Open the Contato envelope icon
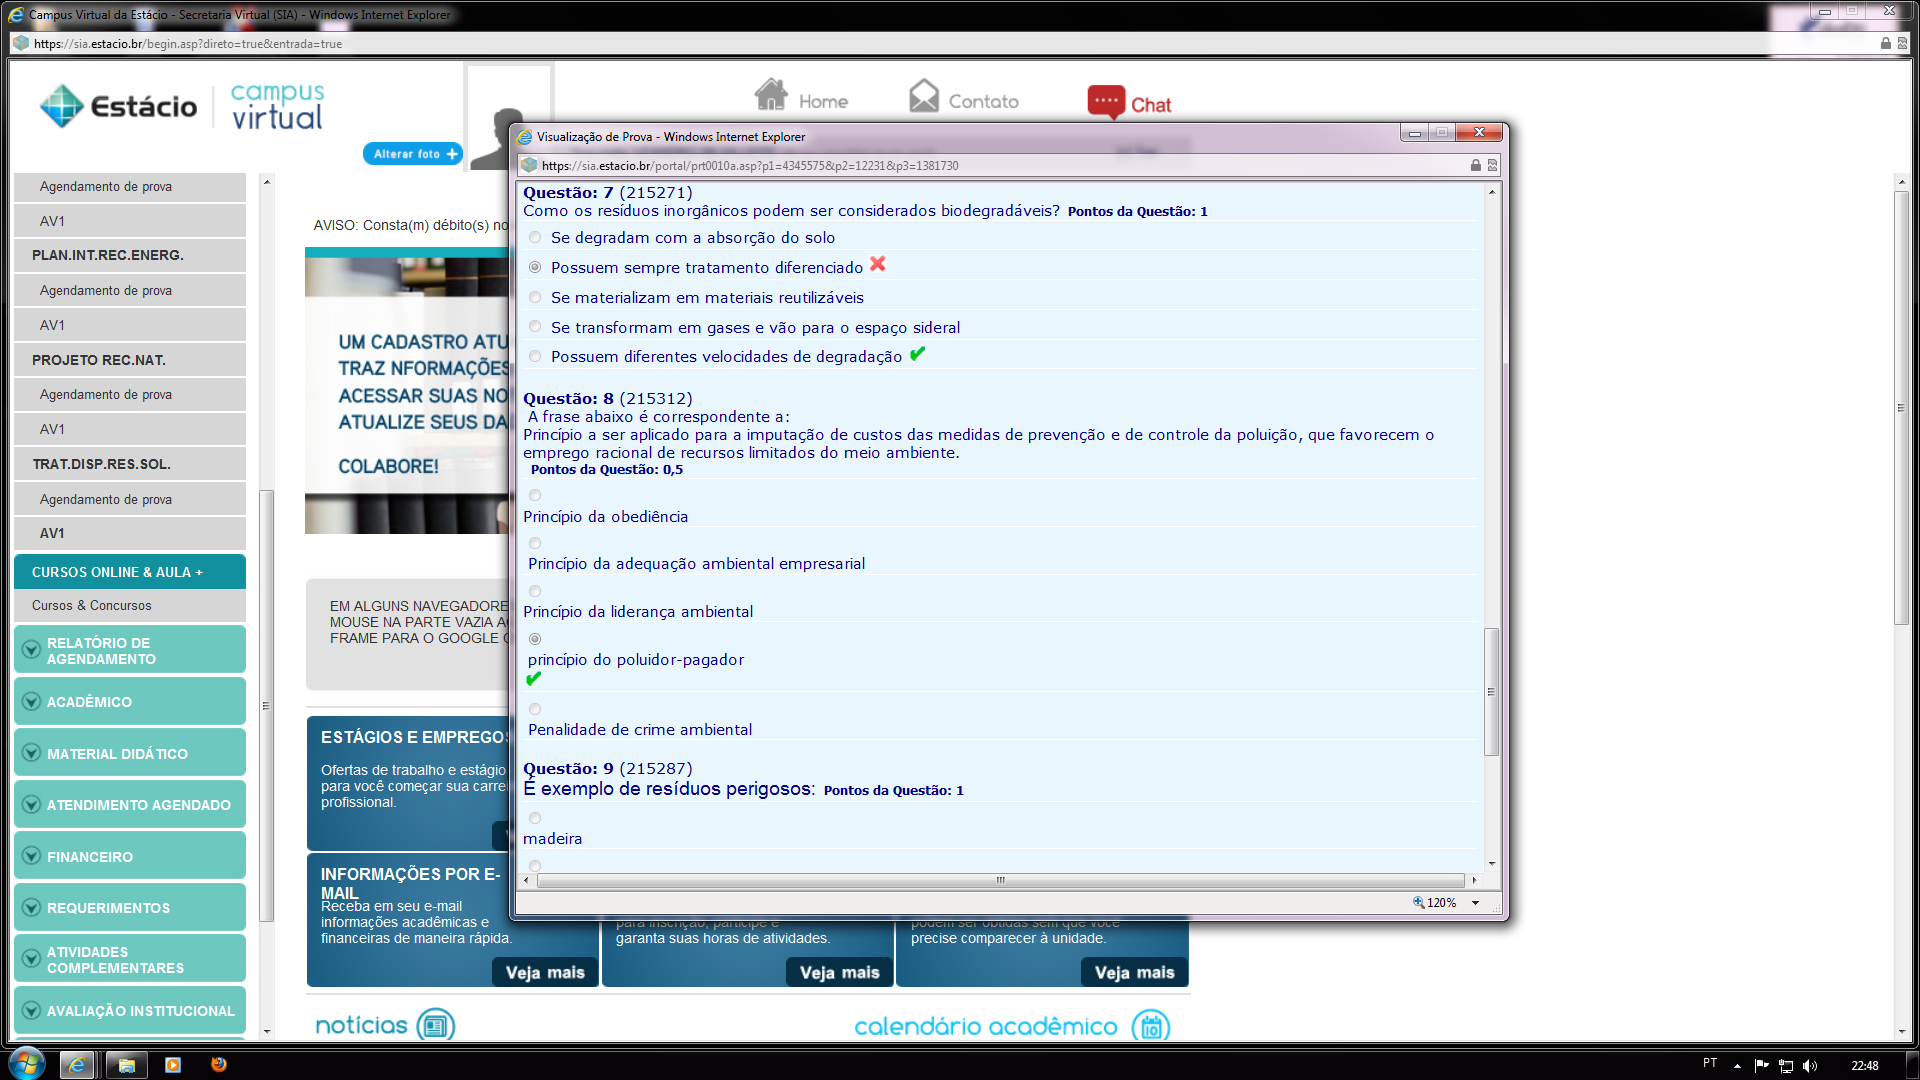This screenshot has width=1920, height=1080. (x=924, y=96)
